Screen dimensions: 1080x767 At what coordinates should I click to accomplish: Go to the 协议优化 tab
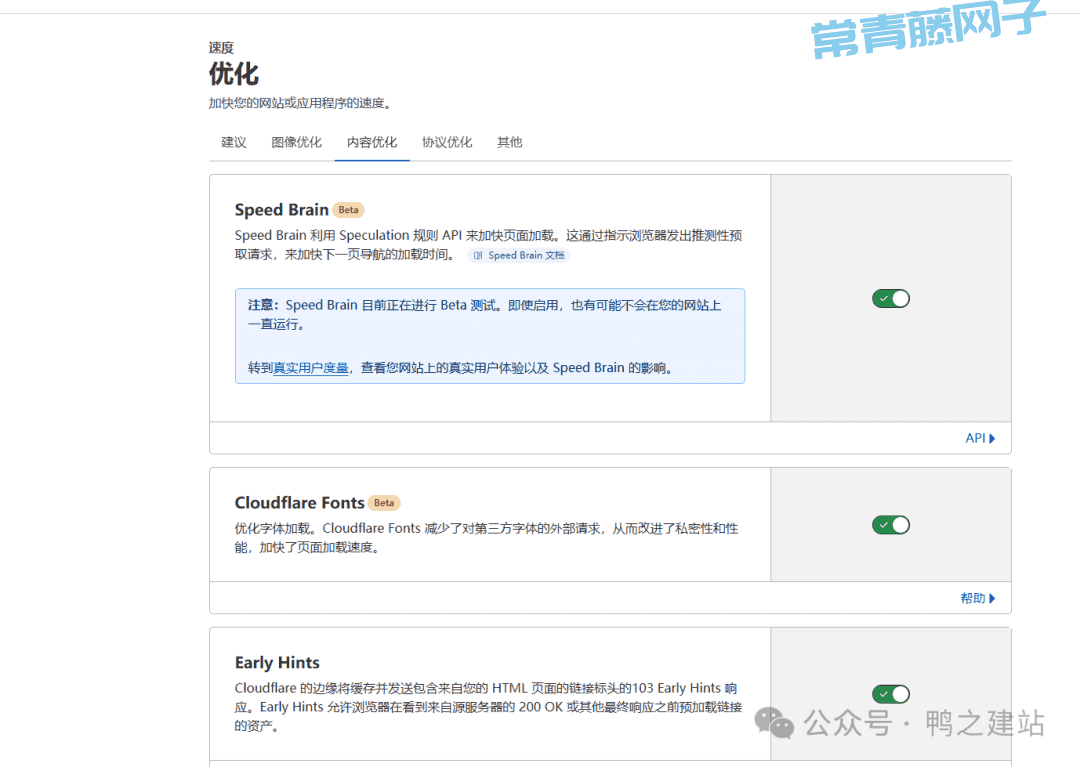click(447, 143)
